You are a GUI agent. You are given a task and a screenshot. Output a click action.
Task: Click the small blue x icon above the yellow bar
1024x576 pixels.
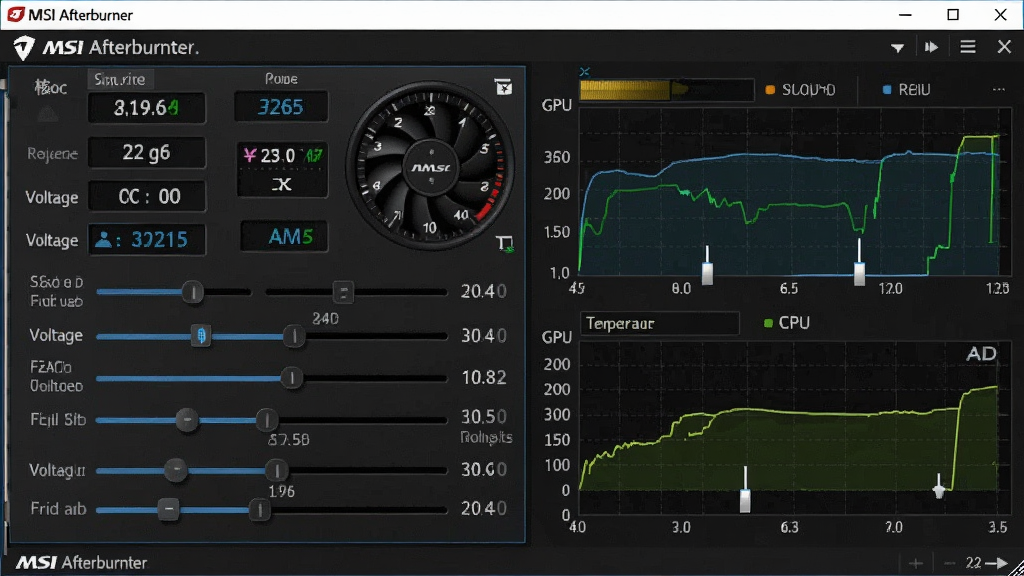coord(584,71)
